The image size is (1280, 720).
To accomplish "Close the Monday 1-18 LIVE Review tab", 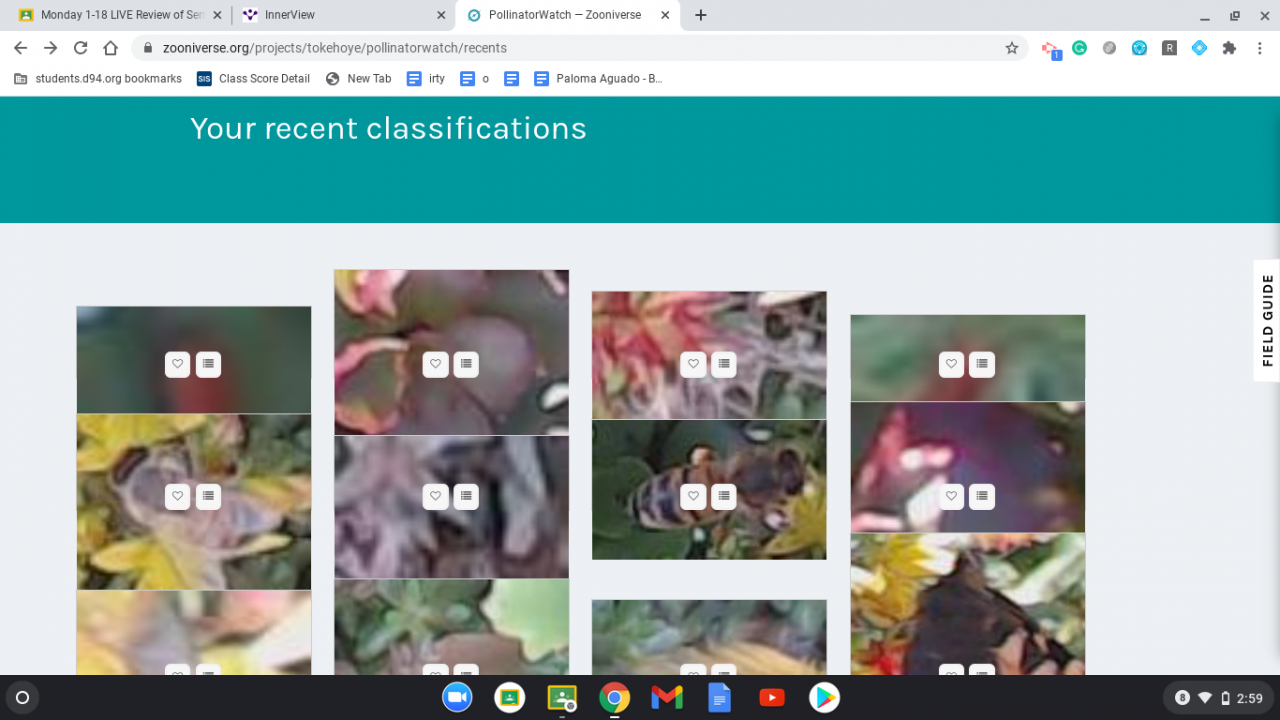I will (x=217, y=15).
